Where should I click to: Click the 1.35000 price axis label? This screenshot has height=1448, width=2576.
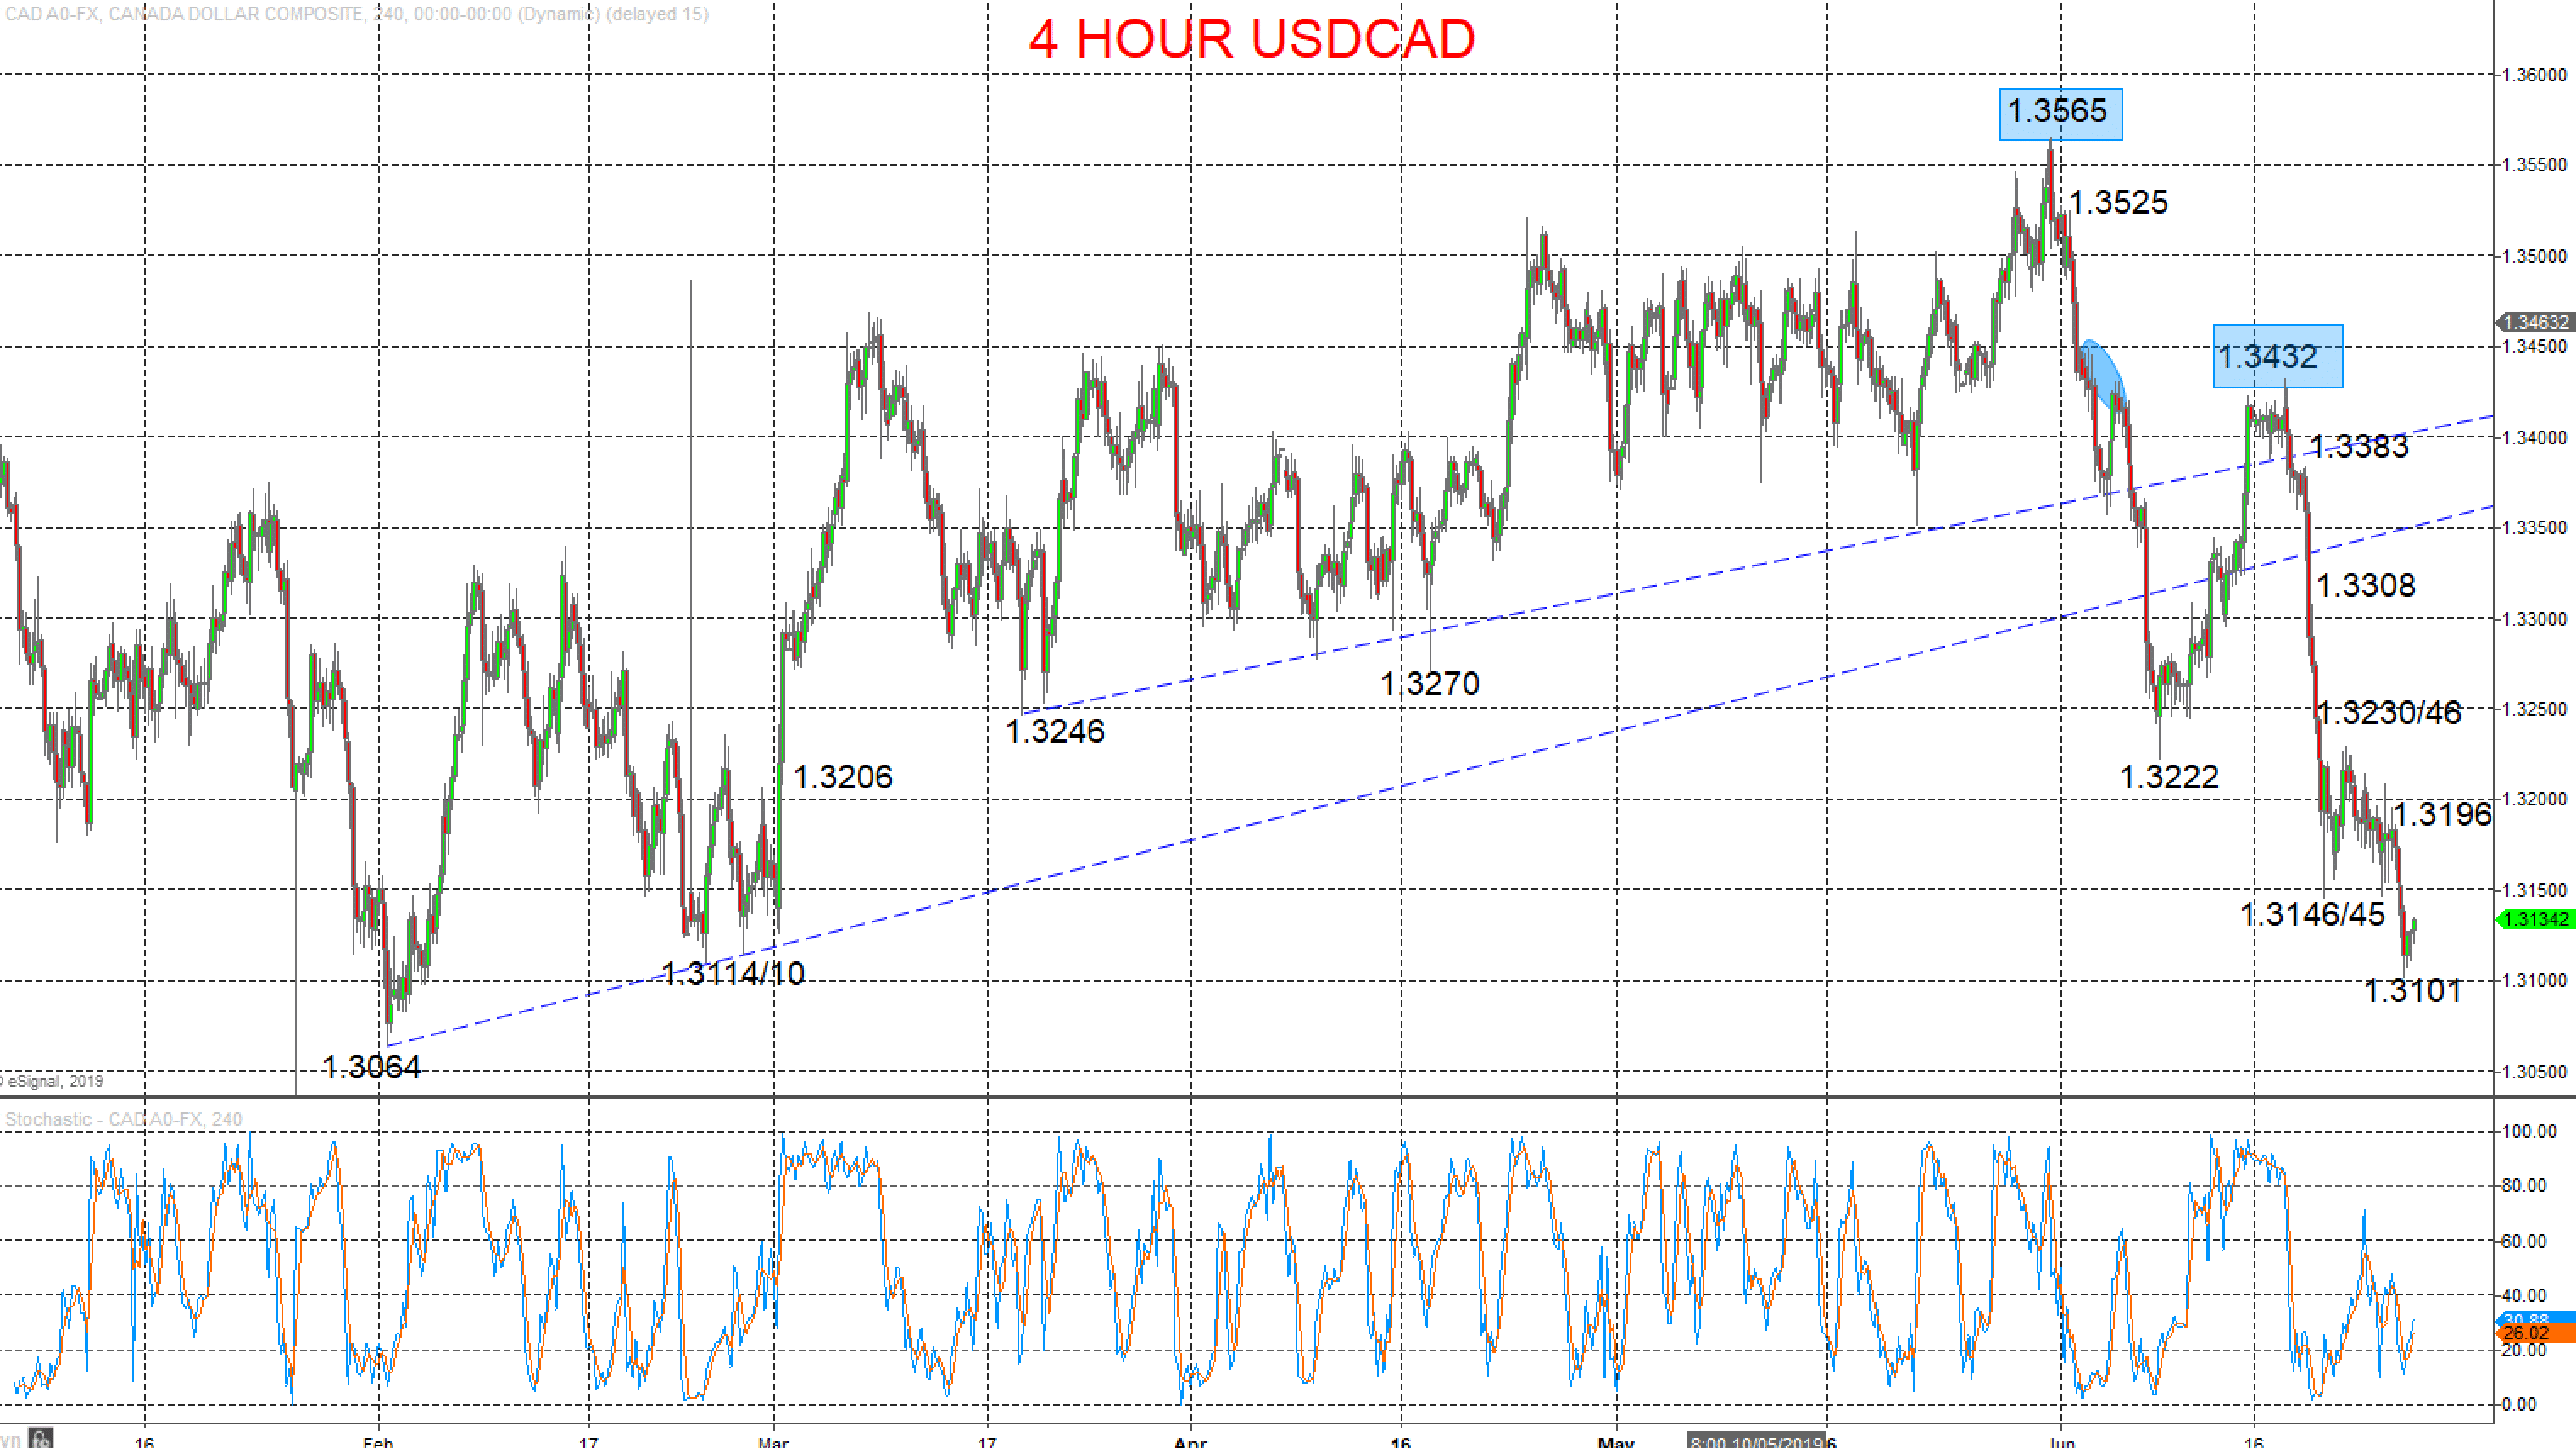click(2534, 256)
